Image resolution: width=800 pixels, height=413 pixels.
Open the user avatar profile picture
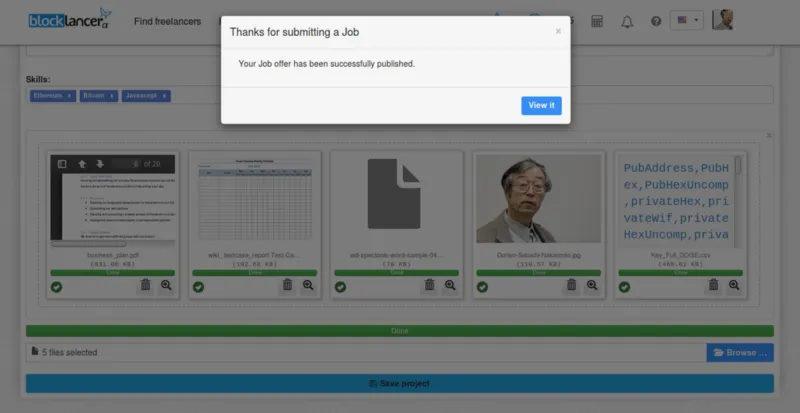pyautogui.click(x=722, y=20)
